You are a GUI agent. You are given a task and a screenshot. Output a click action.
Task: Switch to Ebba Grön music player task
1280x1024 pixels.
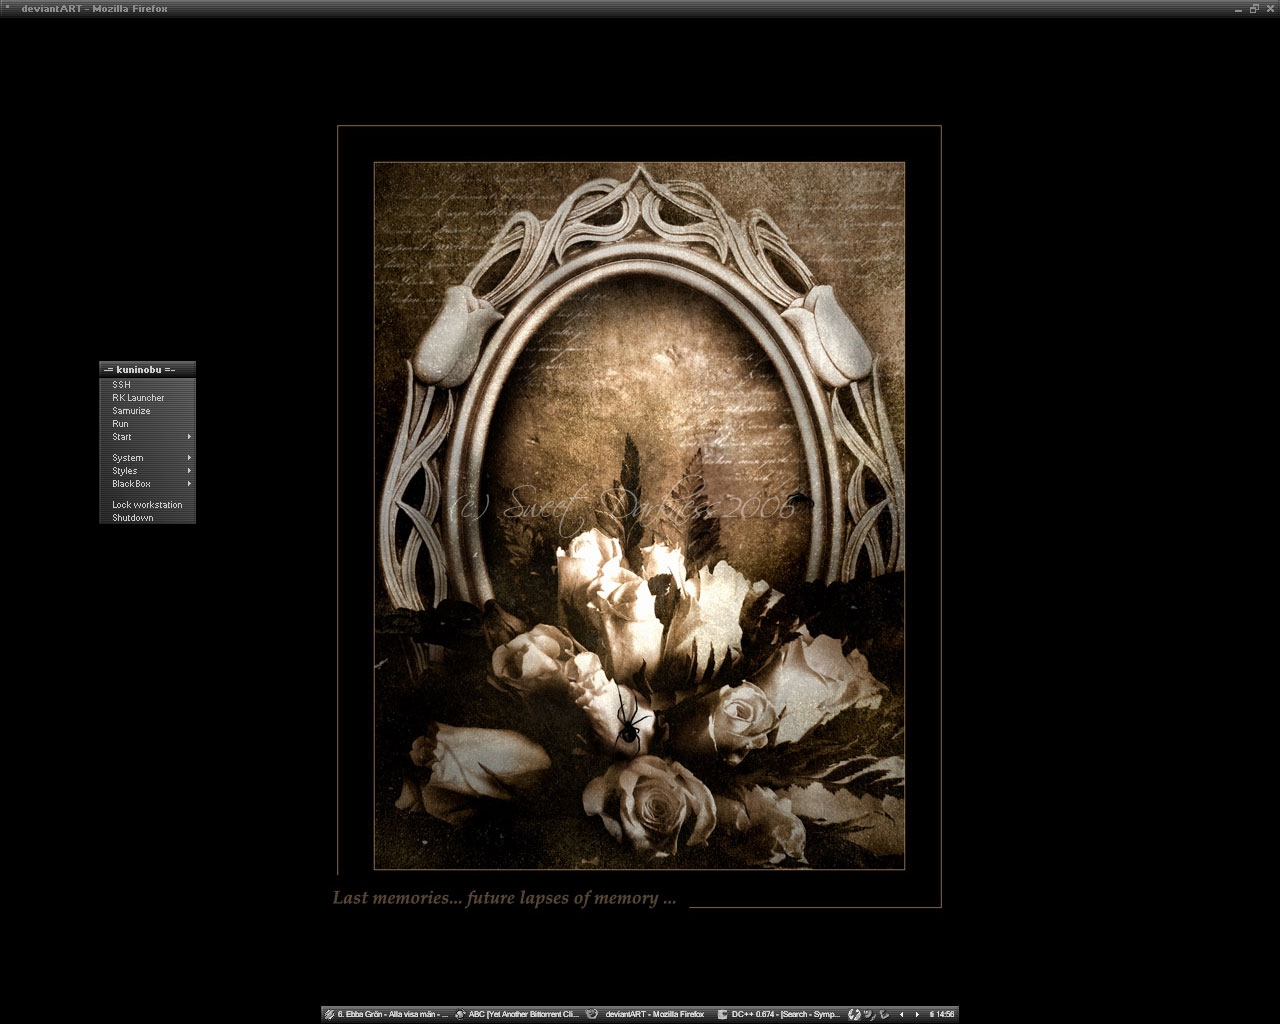386,1014
